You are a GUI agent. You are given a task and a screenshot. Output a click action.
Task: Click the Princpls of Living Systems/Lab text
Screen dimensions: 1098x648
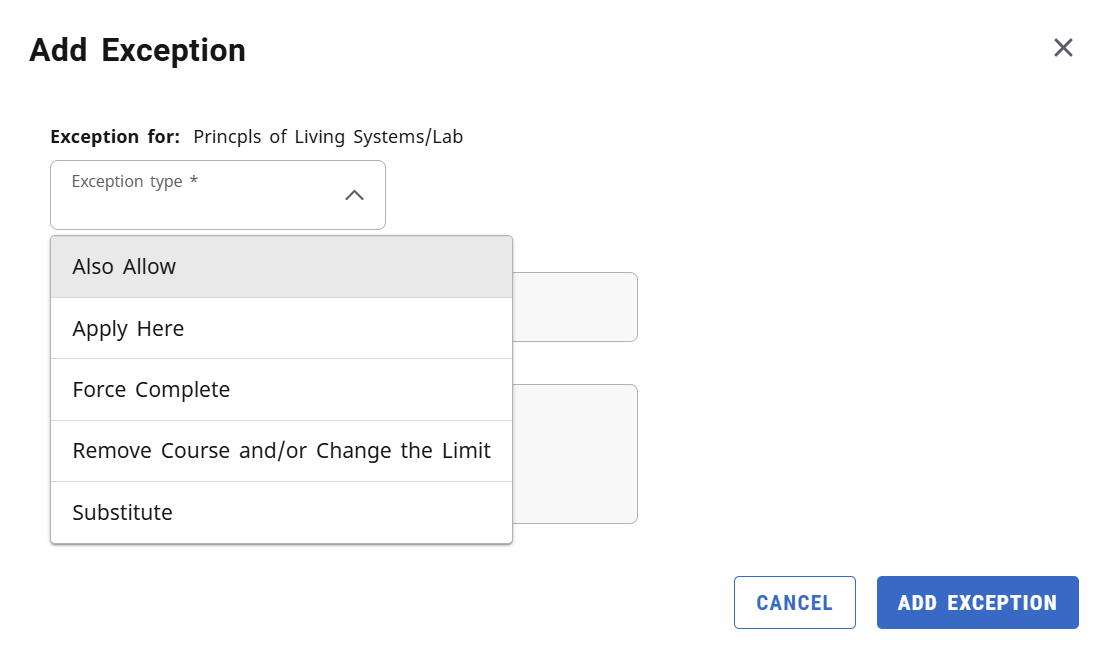(x=328, y=137)
